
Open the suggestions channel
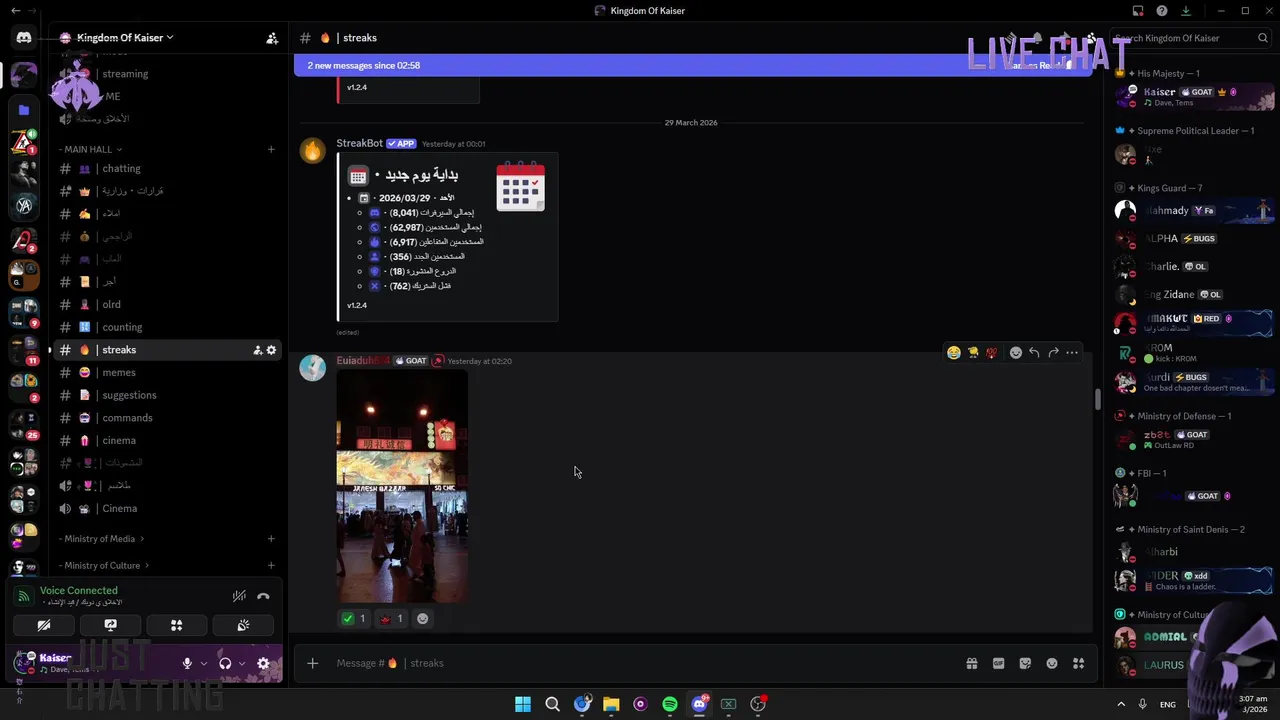tap(167, 395)
